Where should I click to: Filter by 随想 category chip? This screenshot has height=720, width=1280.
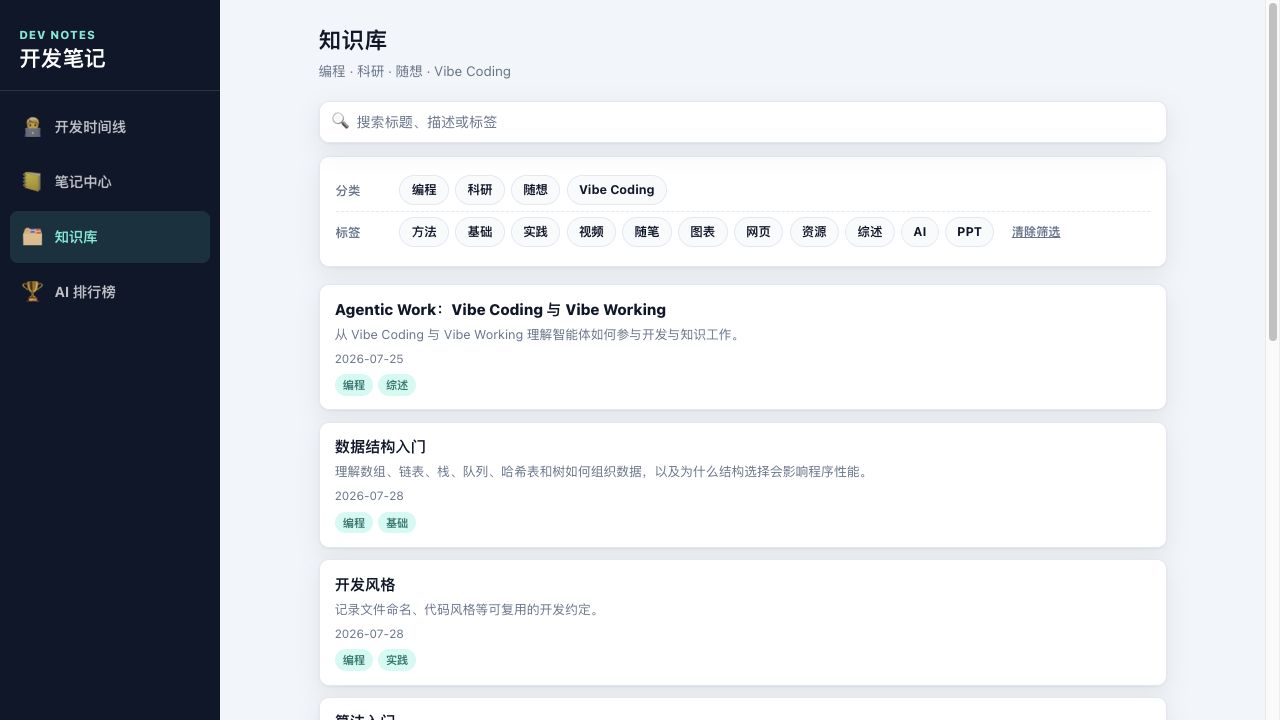pyautogui.click(x=536, y=190)
